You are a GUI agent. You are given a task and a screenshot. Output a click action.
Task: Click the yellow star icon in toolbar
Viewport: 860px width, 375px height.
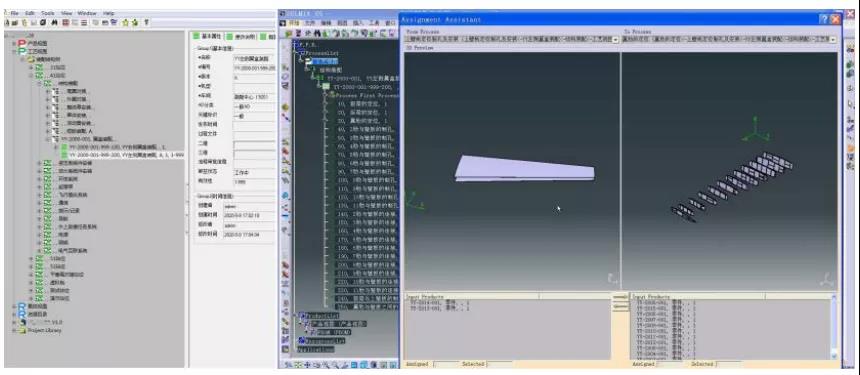[126, 22]
